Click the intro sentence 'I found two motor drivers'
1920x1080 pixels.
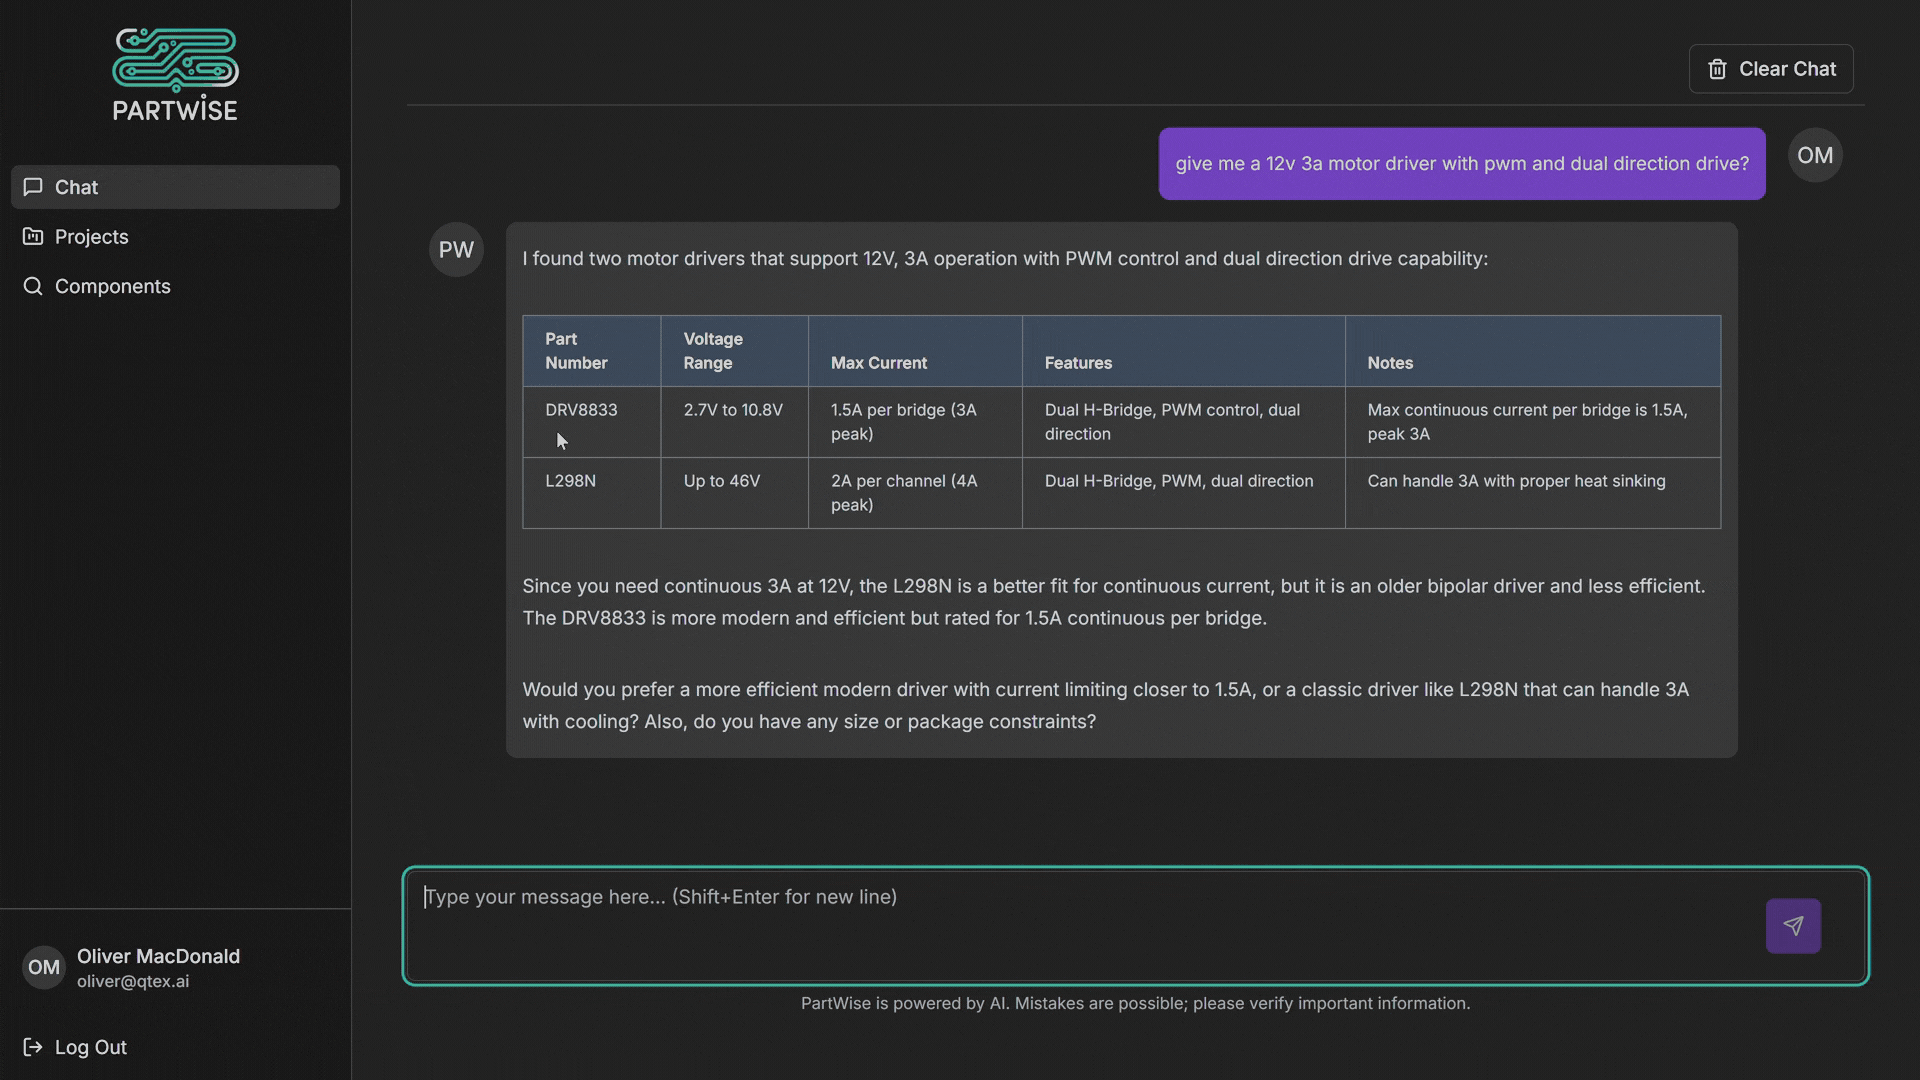tap(1005, 259)
